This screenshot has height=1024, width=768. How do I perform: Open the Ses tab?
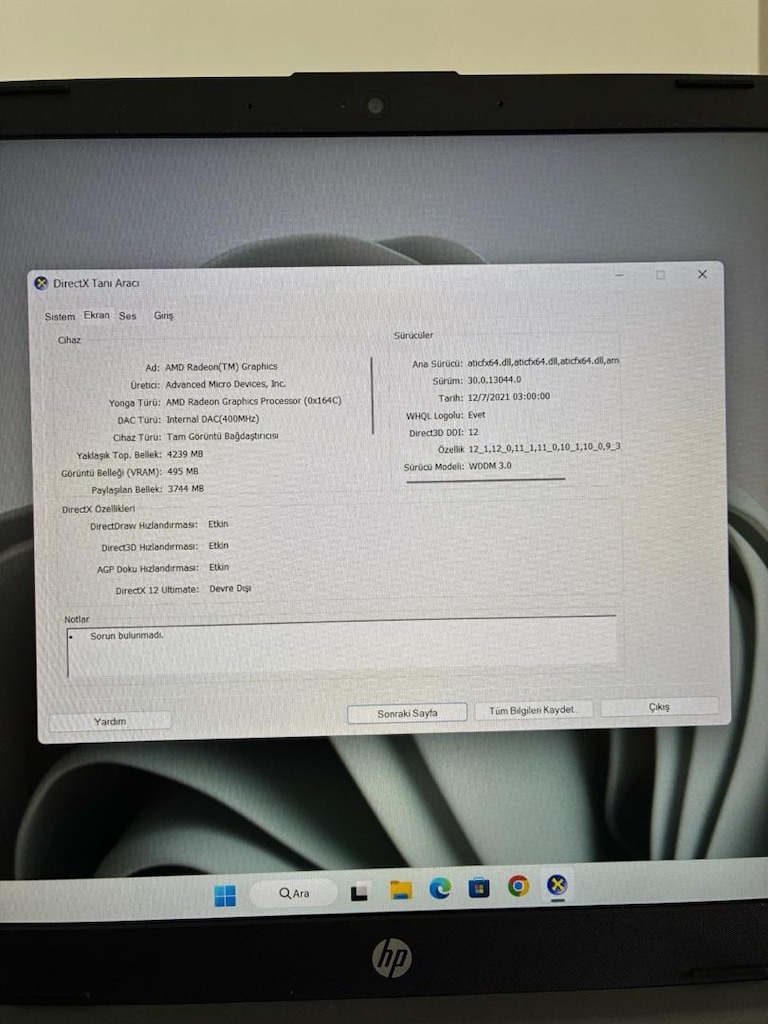pyautogui.click(x=127, y=316)
